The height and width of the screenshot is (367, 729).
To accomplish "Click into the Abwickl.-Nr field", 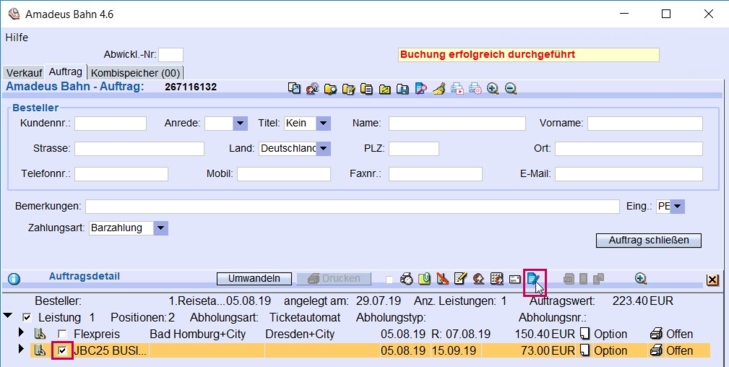I will click(x=171, y=55).
